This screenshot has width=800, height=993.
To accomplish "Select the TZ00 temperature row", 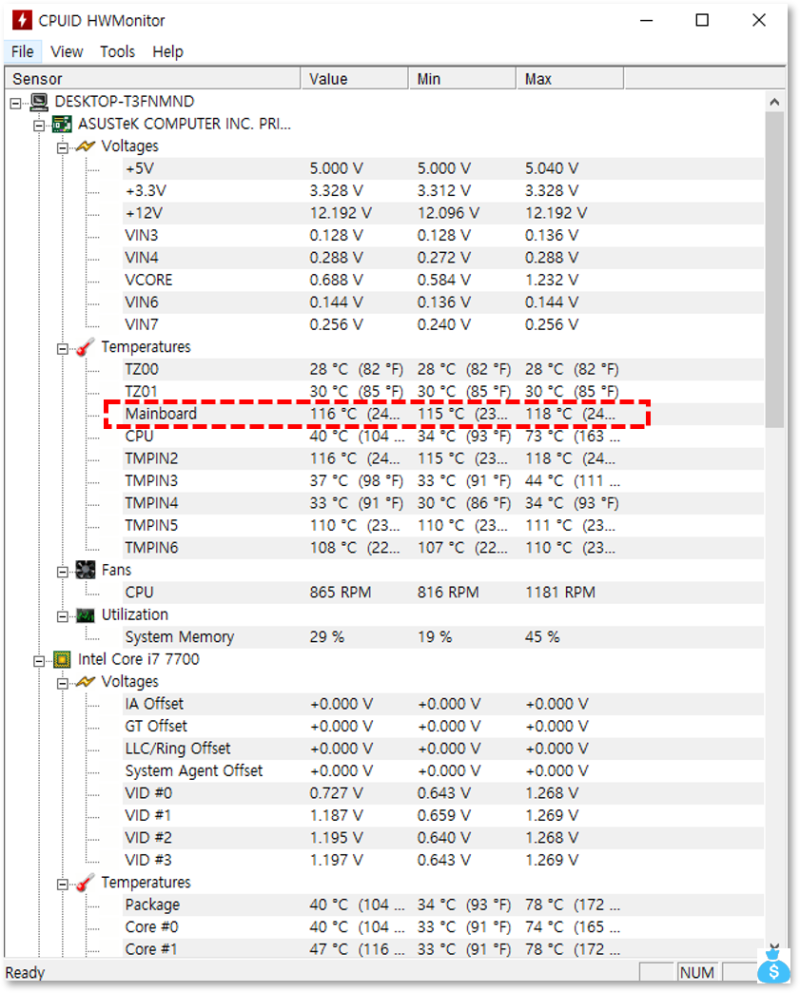I will click(443, 369).
